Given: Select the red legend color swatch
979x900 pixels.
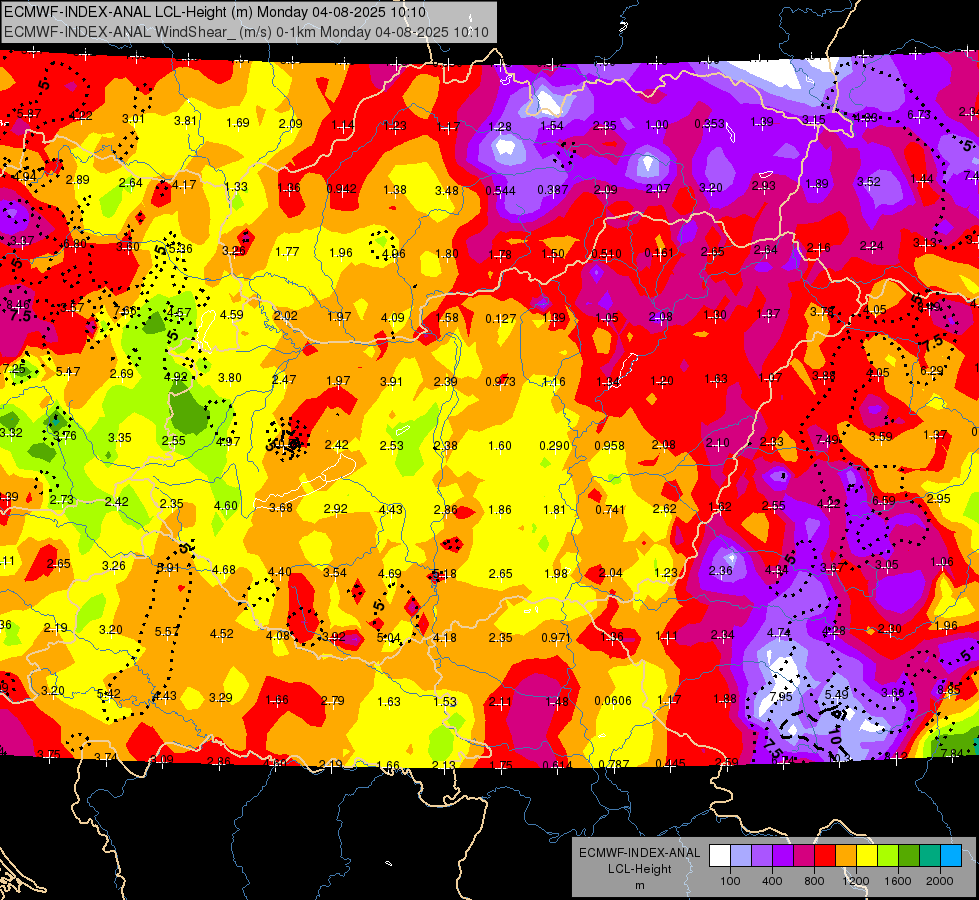Looking at the screenshot, I should [825, 856].
